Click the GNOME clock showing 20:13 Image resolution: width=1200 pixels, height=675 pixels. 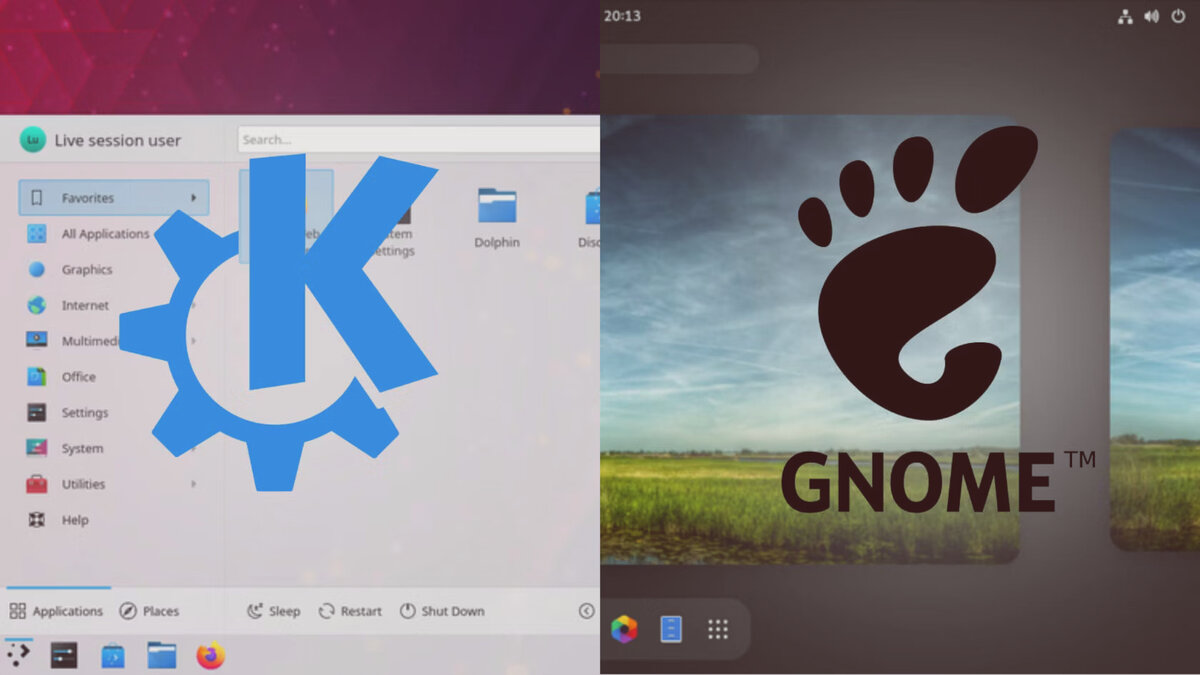[622, 16]
